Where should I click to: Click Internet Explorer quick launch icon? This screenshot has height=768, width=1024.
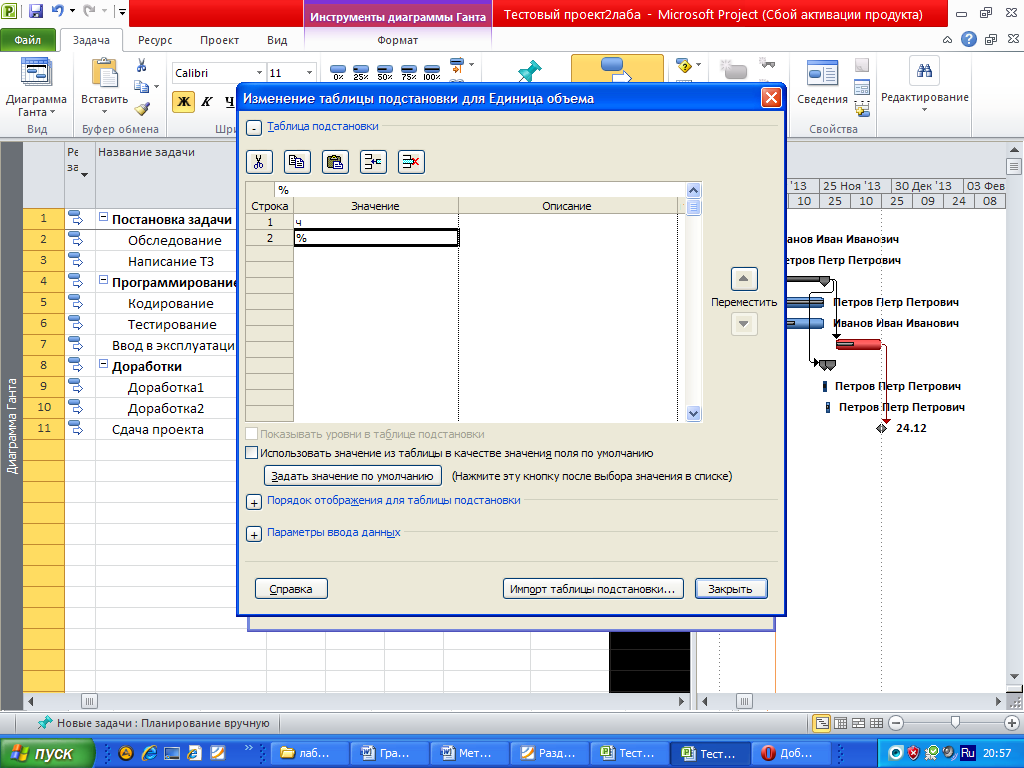[x=149, y=753]
